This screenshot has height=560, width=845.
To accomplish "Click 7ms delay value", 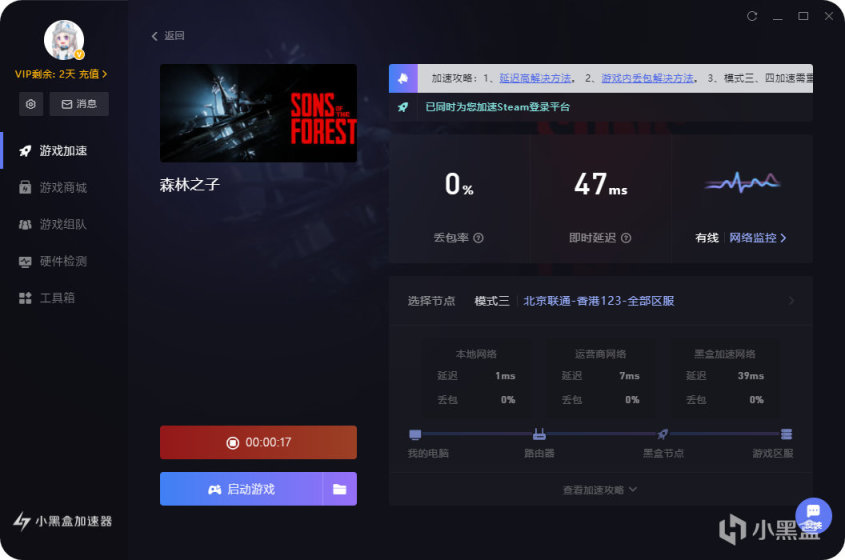I will tap(629, 376).
